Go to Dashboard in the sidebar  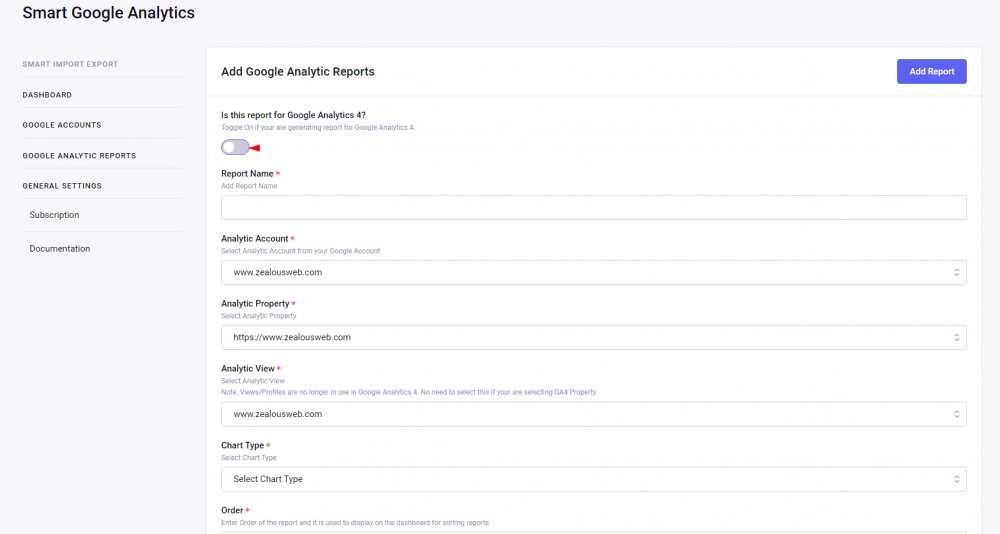(x=47, y=95)
